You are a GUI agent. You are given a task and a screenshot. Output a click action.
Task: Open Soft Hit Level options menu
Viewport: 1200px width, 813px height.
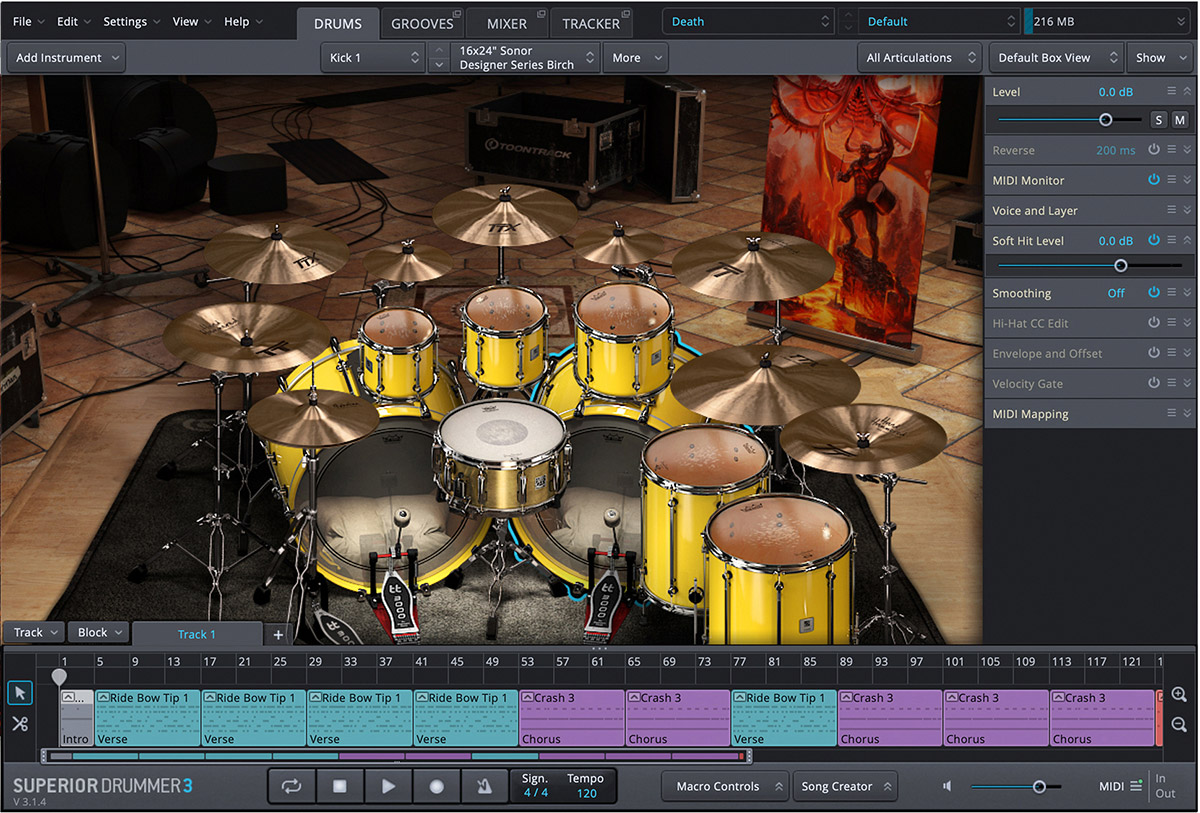tap(1172, 240)
